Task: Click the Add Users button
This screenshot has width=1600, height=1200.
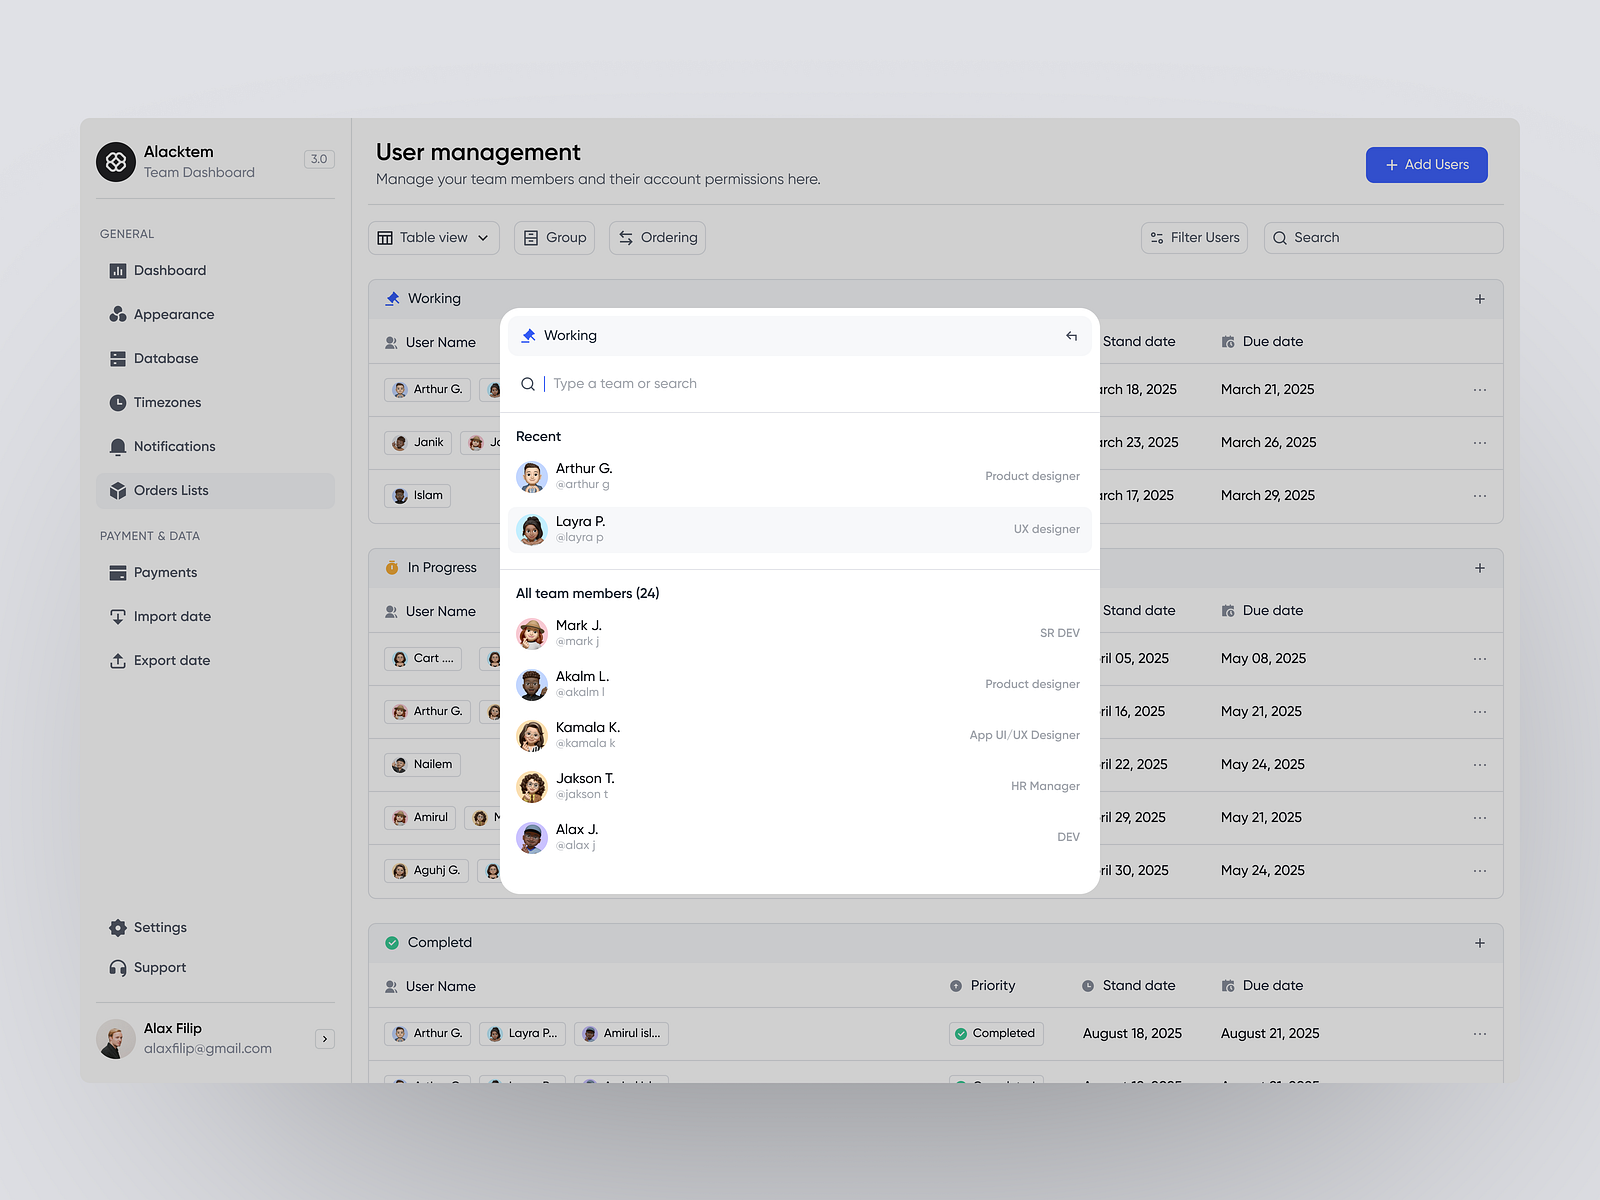Action: 1426,164
